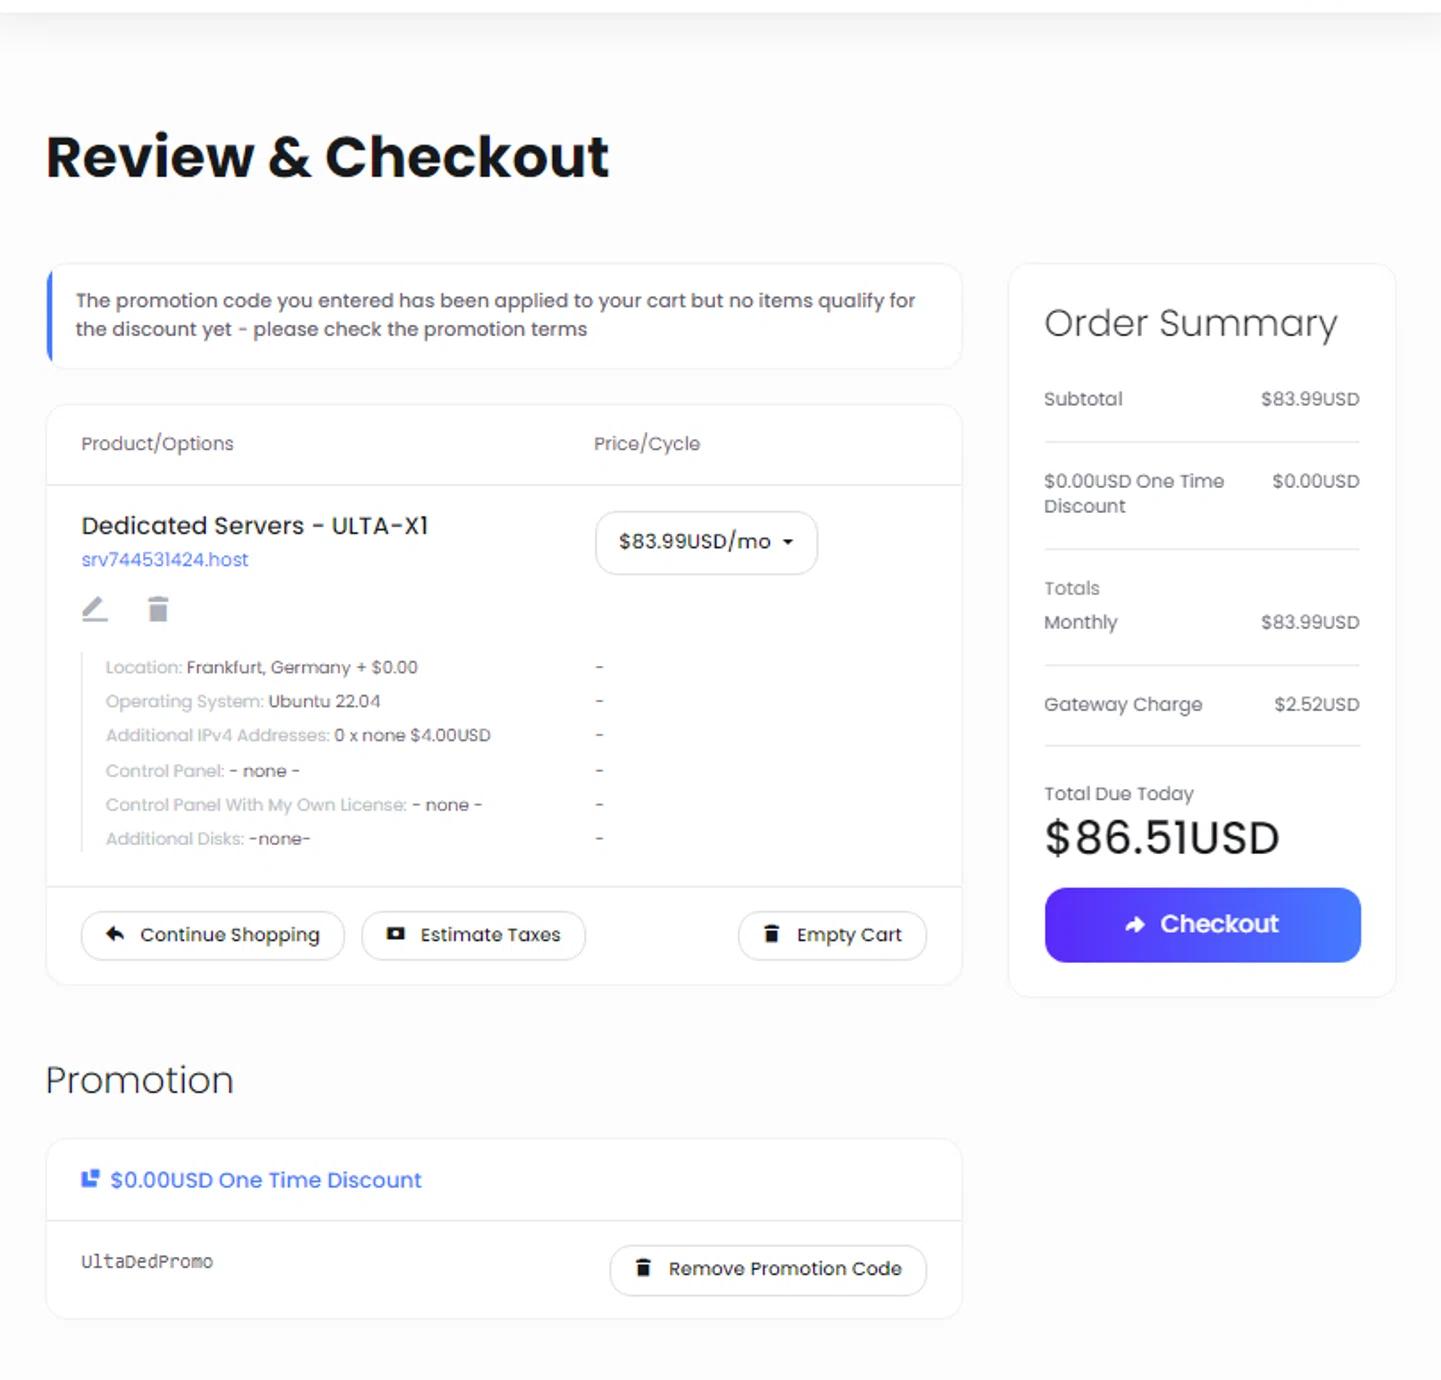
Task: Click the Monthly total $83.99USD value
Action: coord(1310,622)
